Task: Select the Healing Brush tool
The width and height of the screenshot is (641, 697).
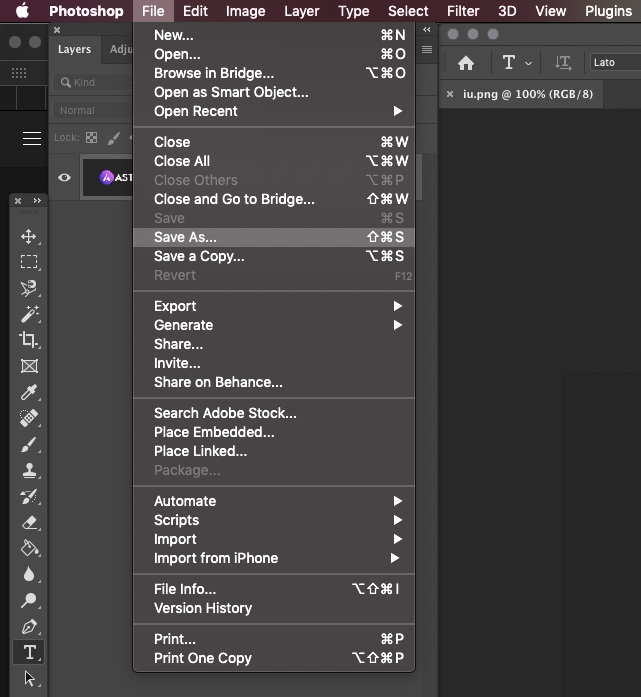Action: (x=29, y=418)
